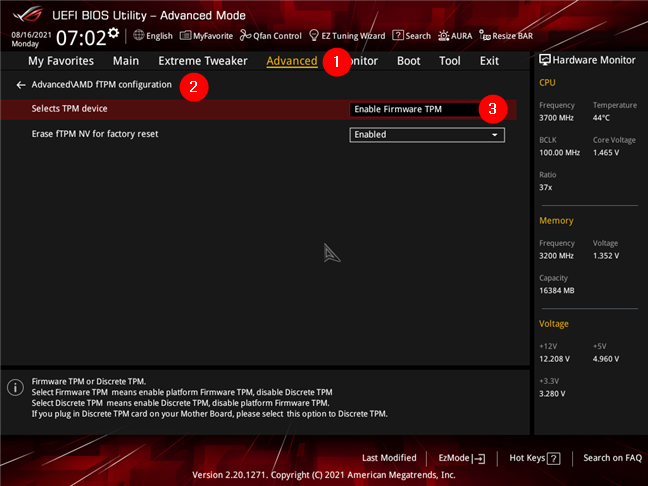This screenshot has height=486, width=648.
Task: Launch EZ Tuning Wizard bulb icon
Action: coord(314,36)
